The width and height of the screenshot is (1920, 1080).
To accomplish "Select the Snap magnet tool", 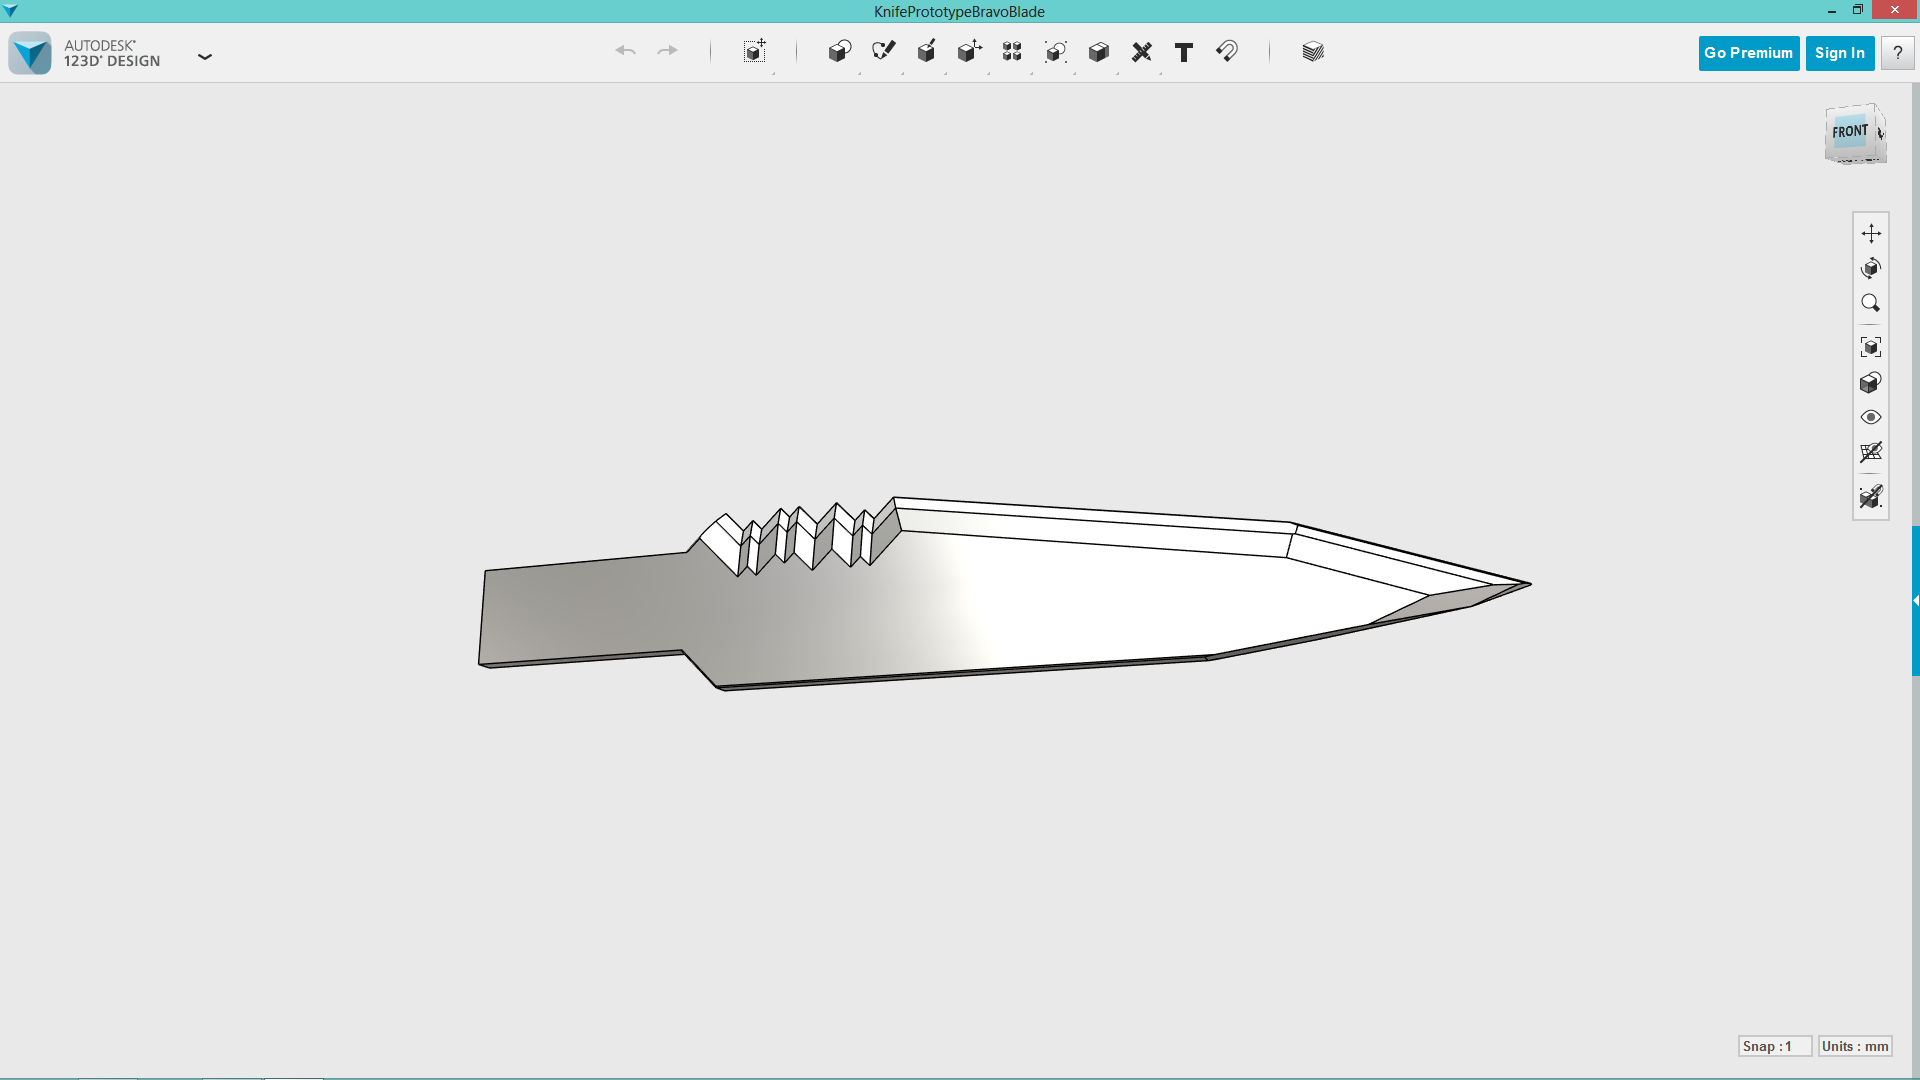I will 1227,51.
